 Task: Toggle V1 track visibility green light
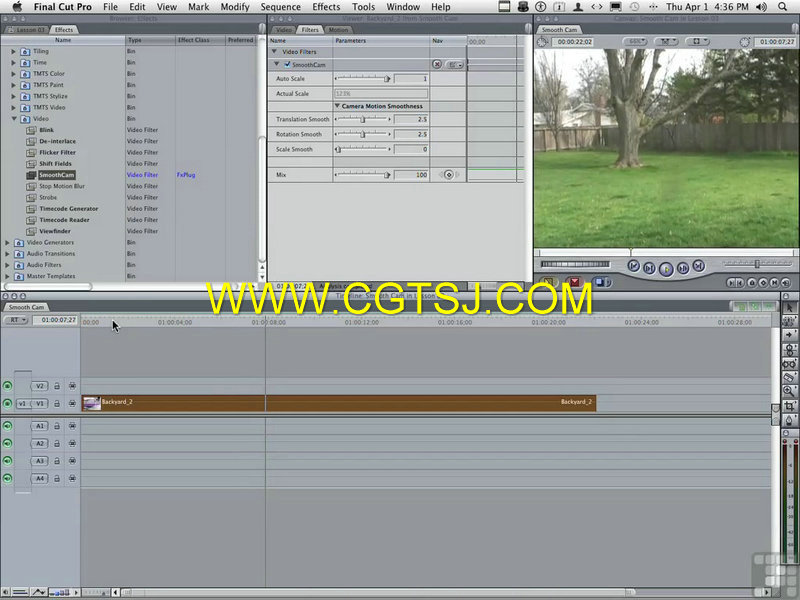7,404
